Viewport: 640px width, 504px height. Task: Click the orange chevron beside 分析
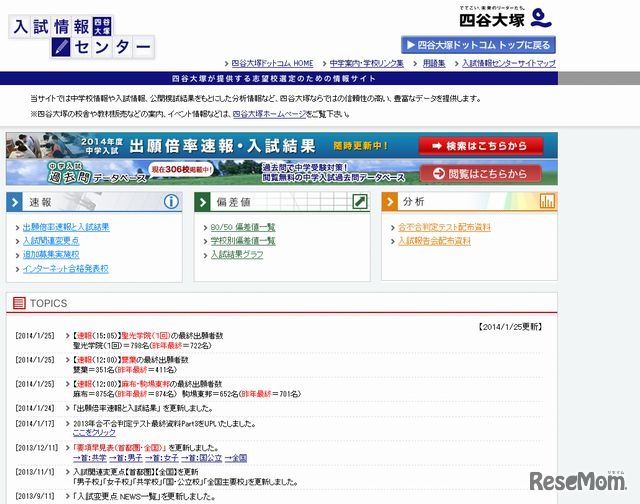pyautogui.click(x=389, y=202)
